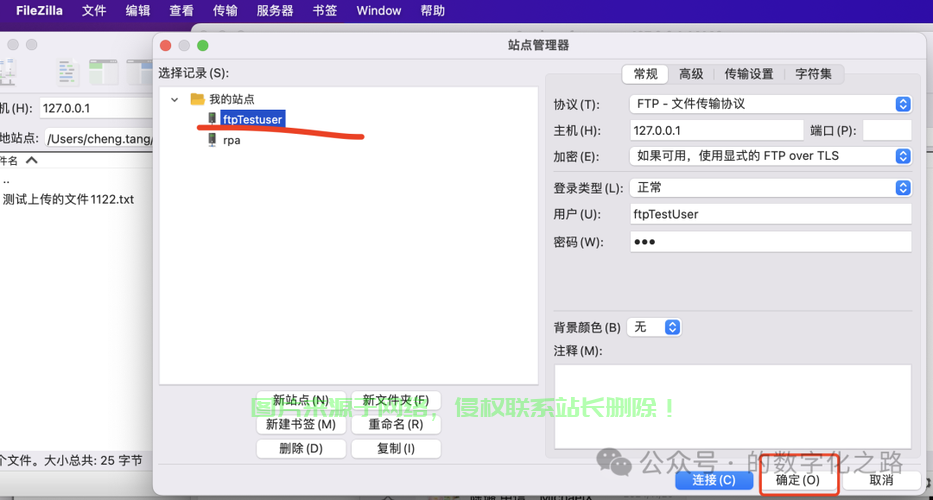This screenshot has width=933, height=500.
Task: Sort by the 文件名 column header
Action: 18,160
